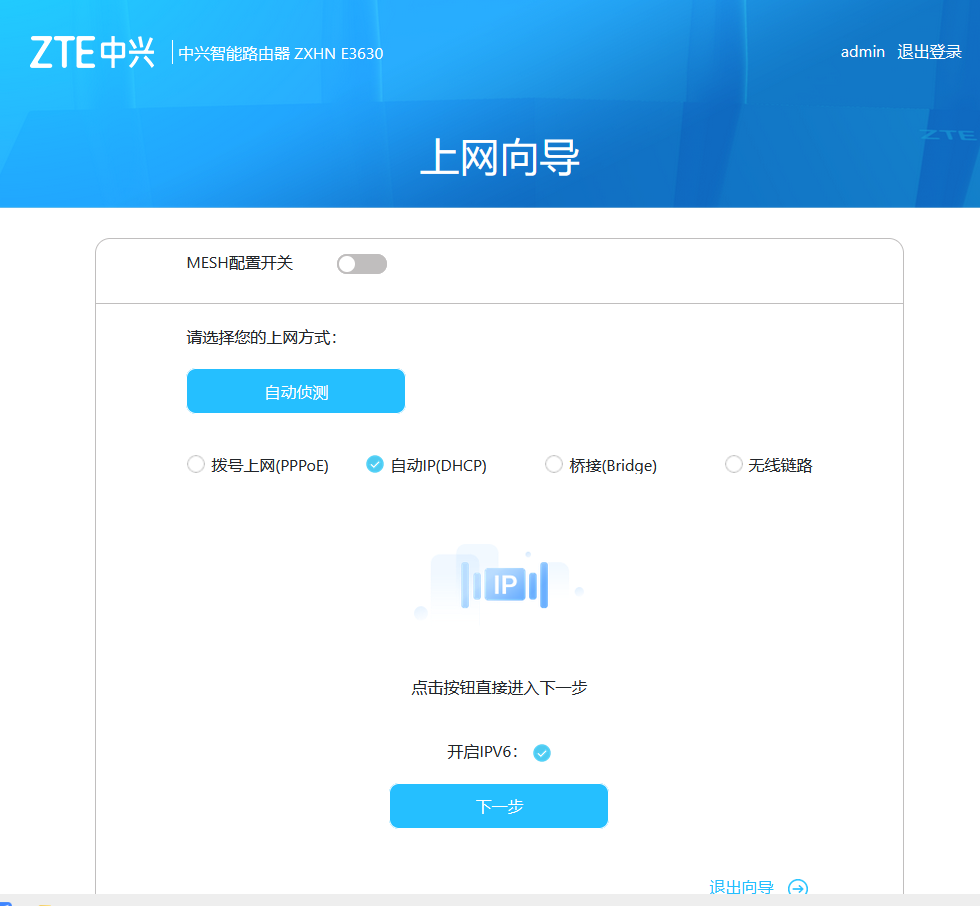
Task: Click the 点击按钮直接进入下一步 hint text
Action: [498, 688]
